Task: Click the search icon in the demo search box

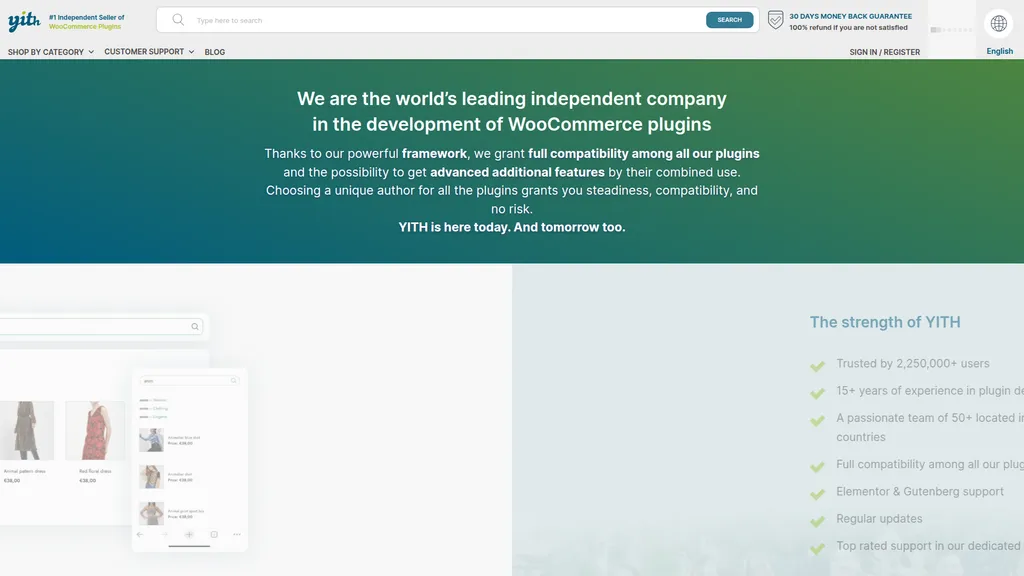Action: coord(195,327)
